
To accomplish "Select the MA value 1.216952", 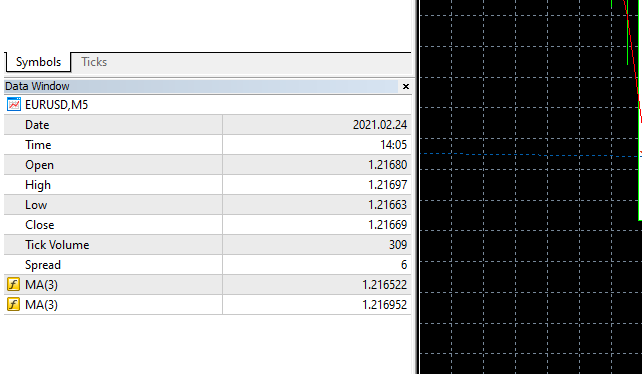I will [x=384, y=305].
